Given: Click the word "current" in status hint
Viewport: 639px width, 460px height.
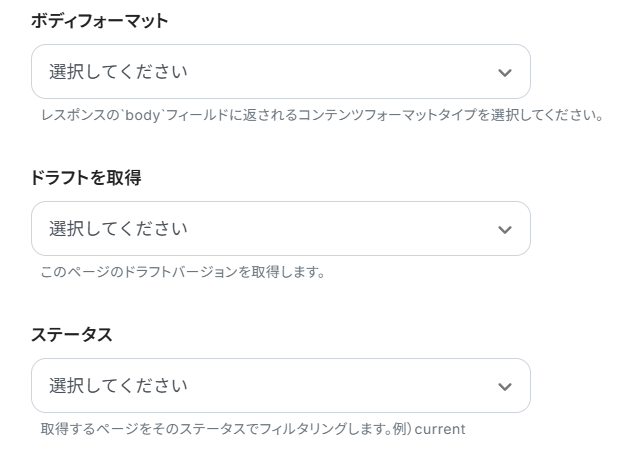Looking at the screenshot, I should coord(440,429).
